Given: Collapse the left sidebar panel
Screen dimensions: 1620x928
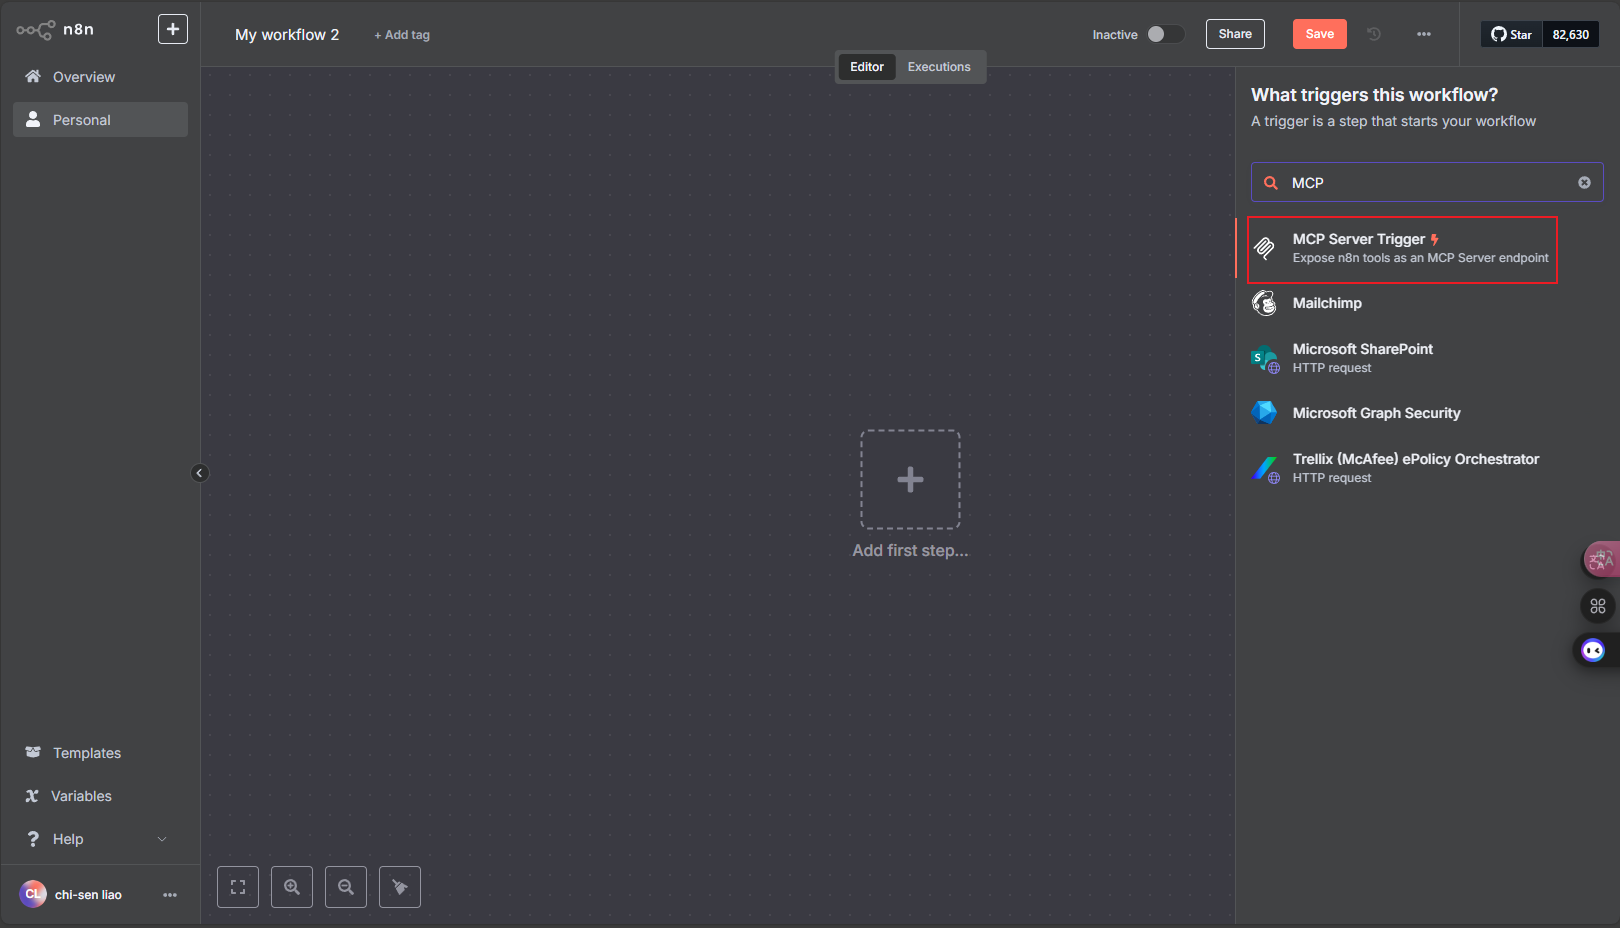Looking at the screenshot, I should point(200,472).
